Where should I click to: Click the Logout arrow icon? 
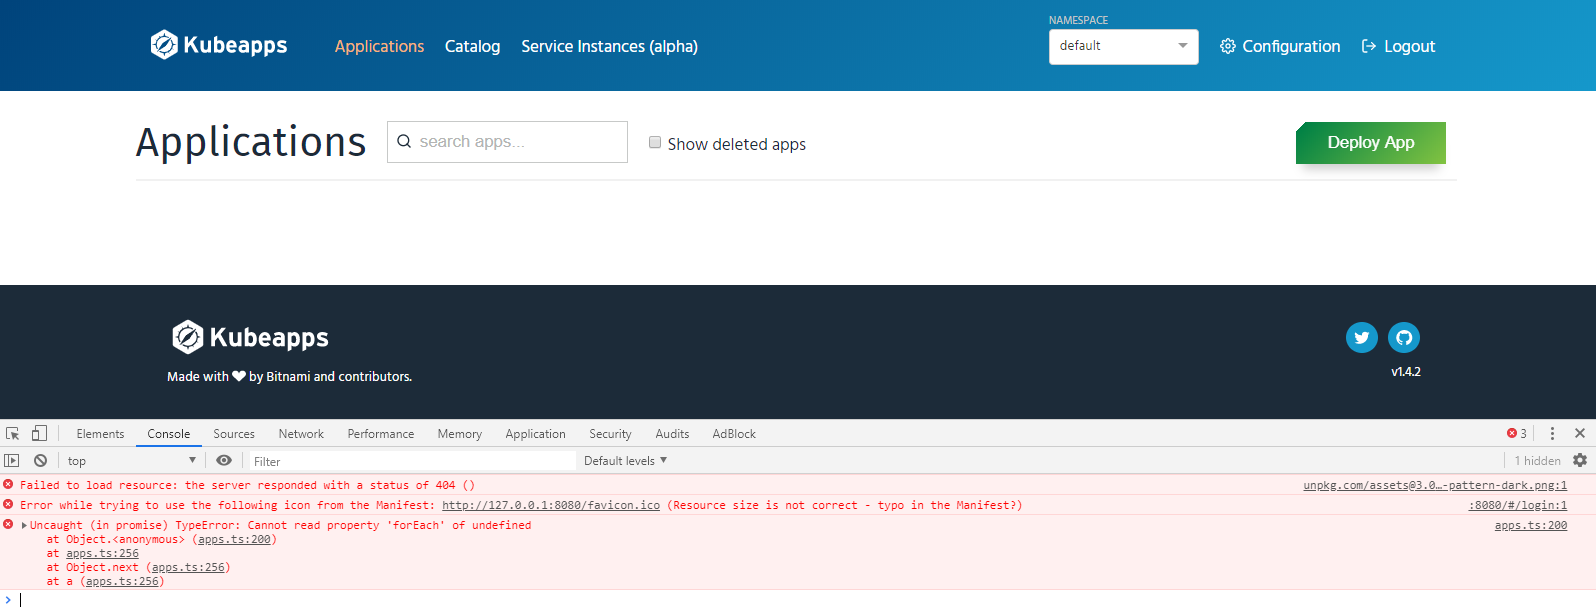click(1369, 46)
